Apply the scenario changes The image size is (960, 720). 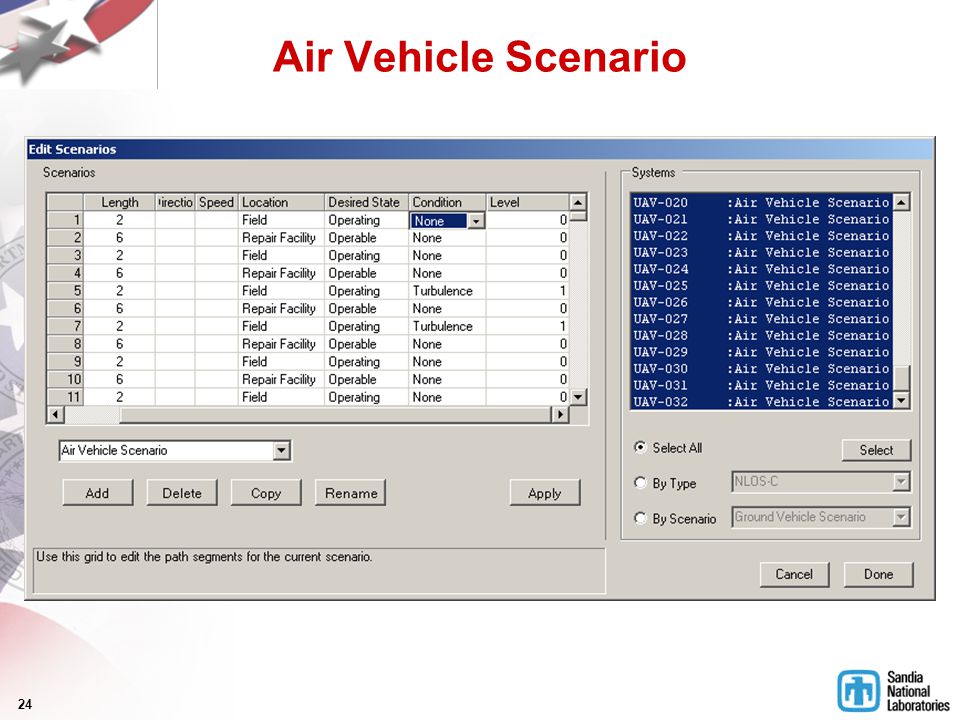click(545, 493)
